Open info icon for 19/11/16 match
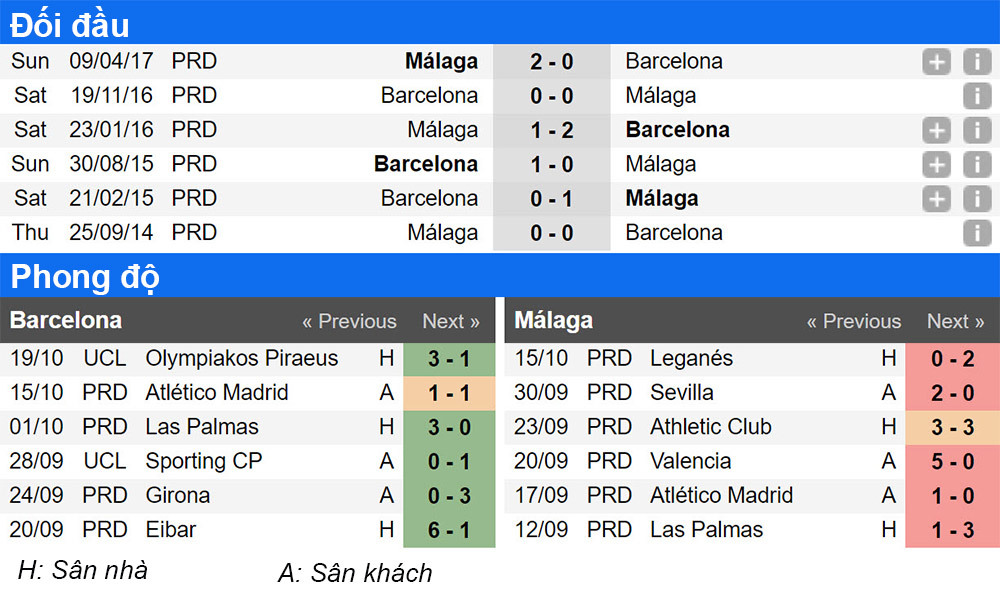Image resolution: width=1000 pixels, height=591 pixels. click(976, 96)
